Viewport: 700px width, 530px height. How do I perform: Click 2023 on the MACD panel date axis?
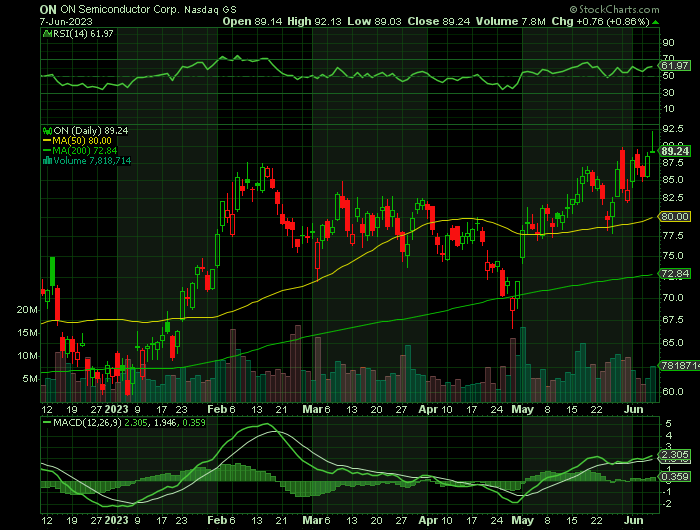tap(117, 521)
